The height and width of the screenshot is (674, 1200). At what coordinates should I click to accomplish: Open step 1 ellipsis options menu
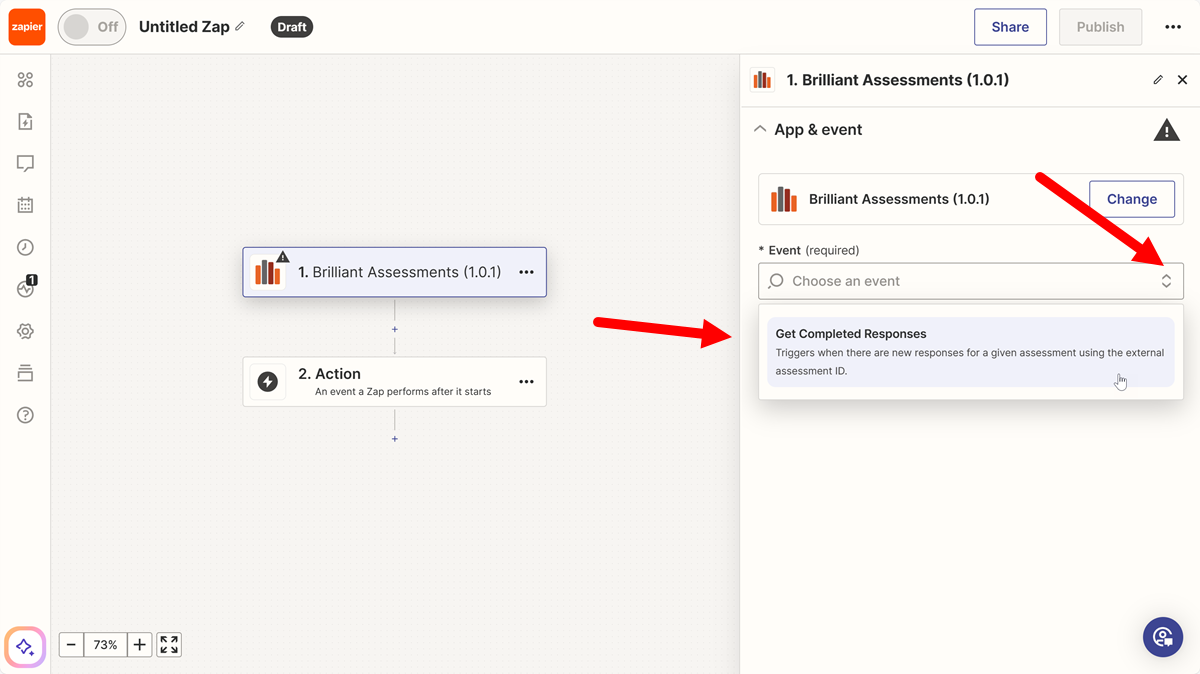(x=526, y=271)
